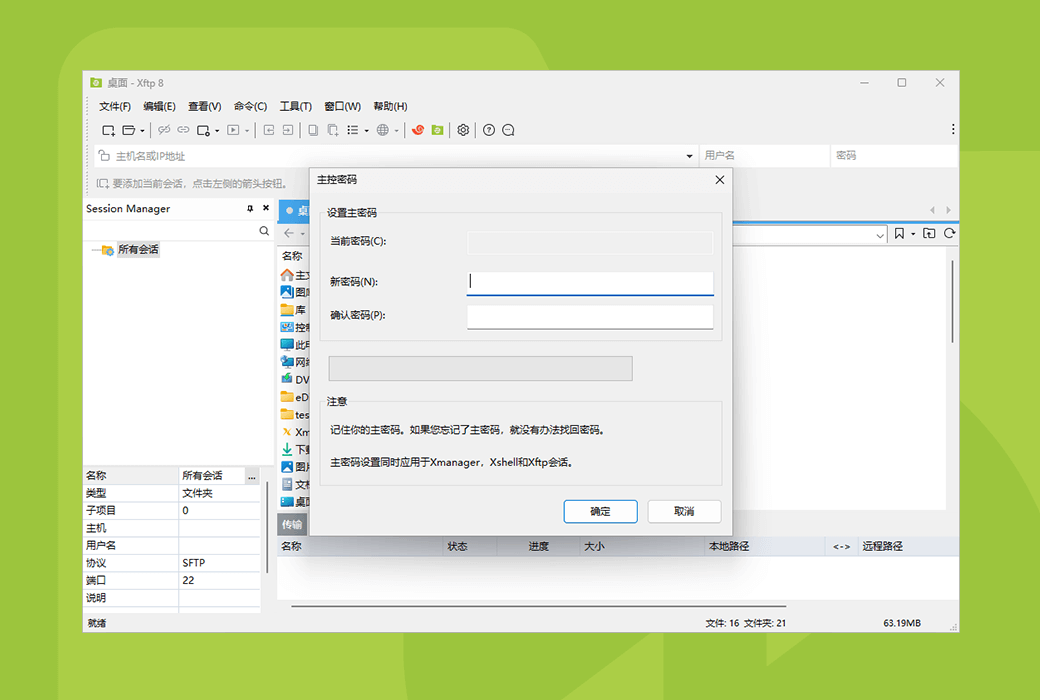Viewport: 1040px width, 700px height.
Task: Open the arrow next to the bookmark icon
Action: point(913,234)
